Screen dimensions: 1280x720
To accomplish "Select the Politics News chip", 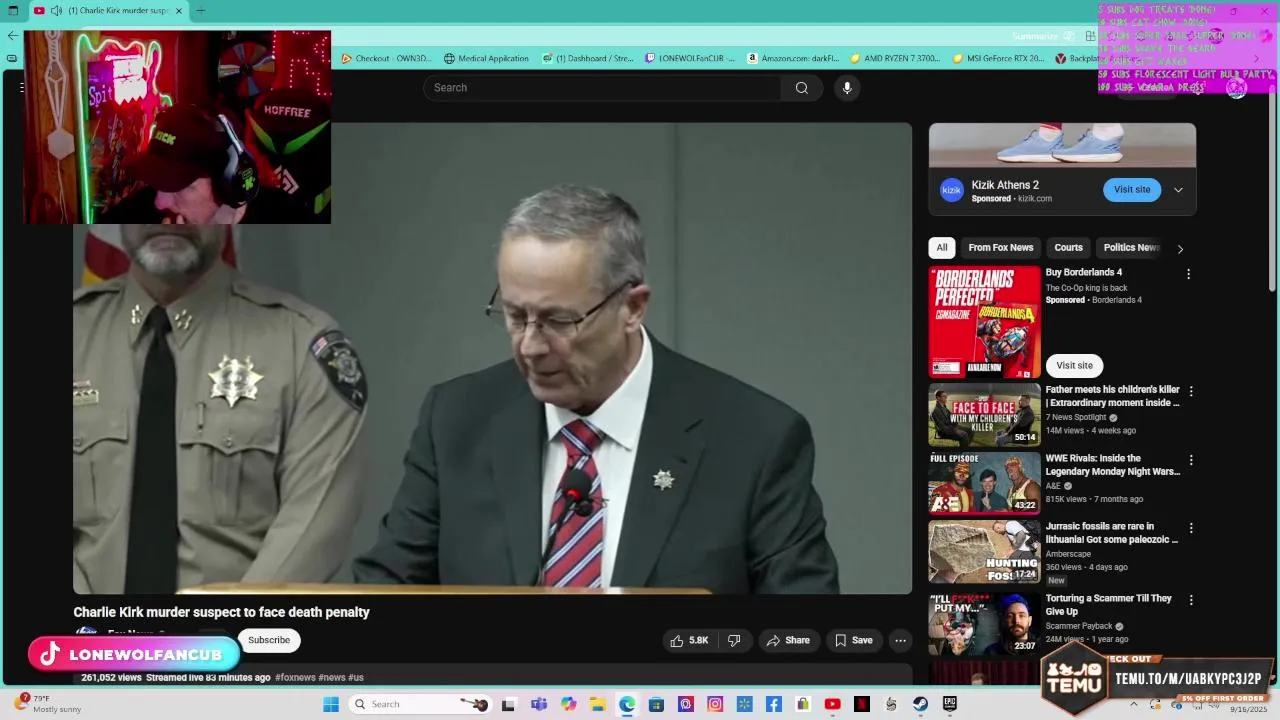I will click(1131, 248).
